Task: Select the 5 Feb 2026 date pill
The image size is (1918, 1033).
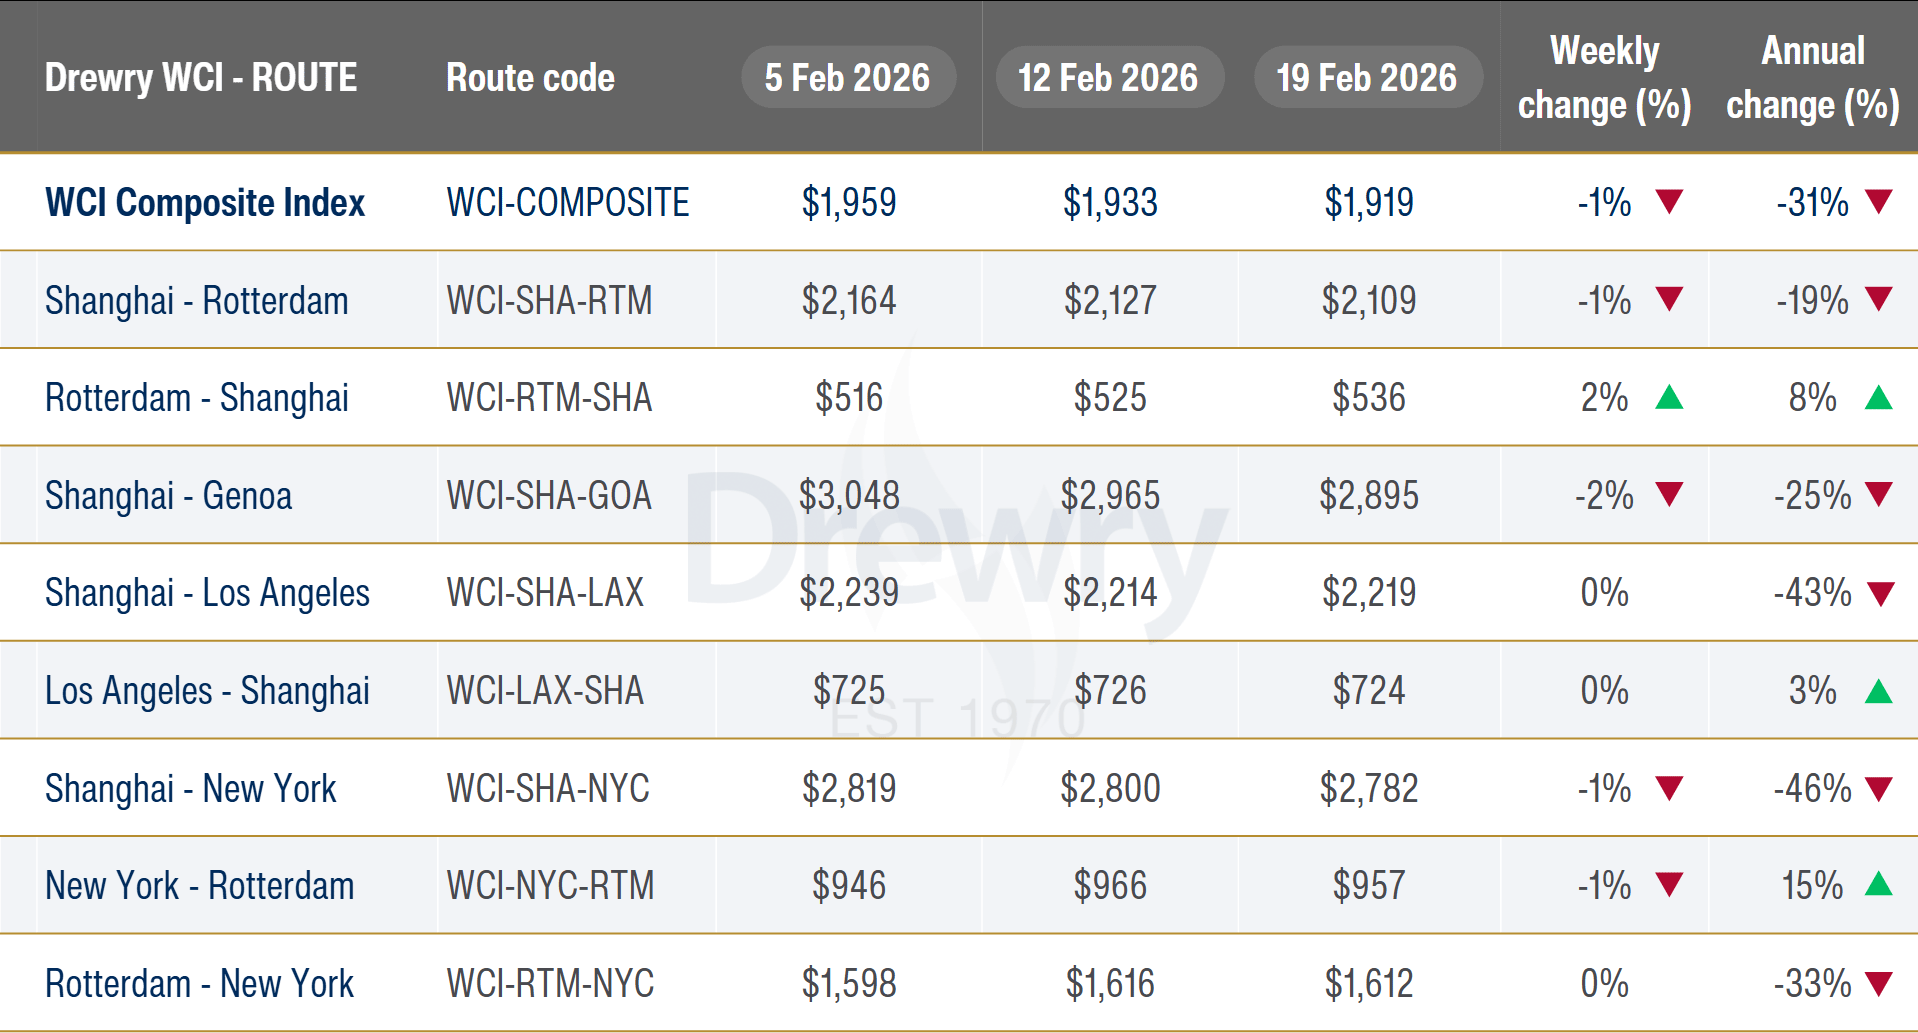Action: coord(847,77)
